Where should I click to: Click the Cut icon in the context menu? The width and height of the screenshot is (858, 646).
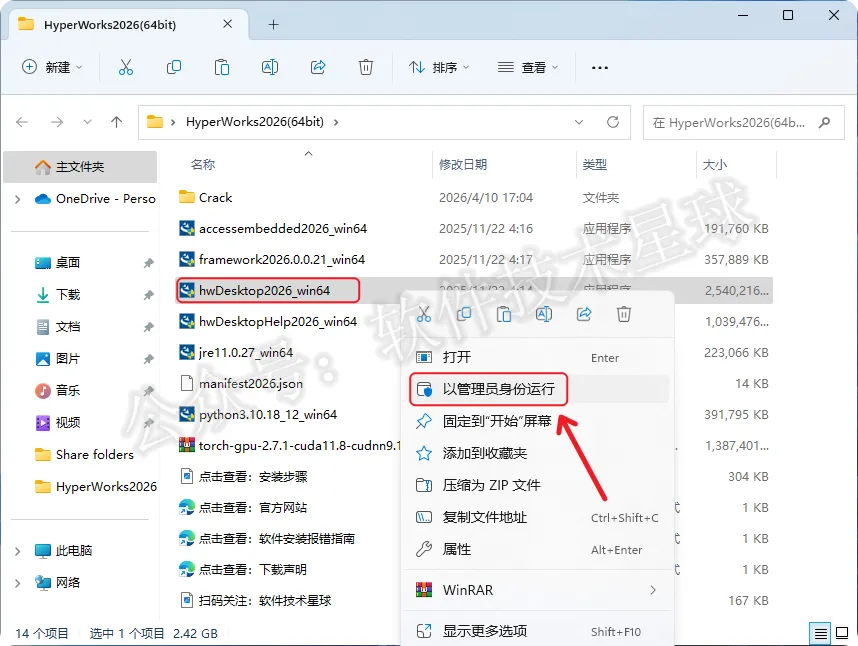coord(424,314)
